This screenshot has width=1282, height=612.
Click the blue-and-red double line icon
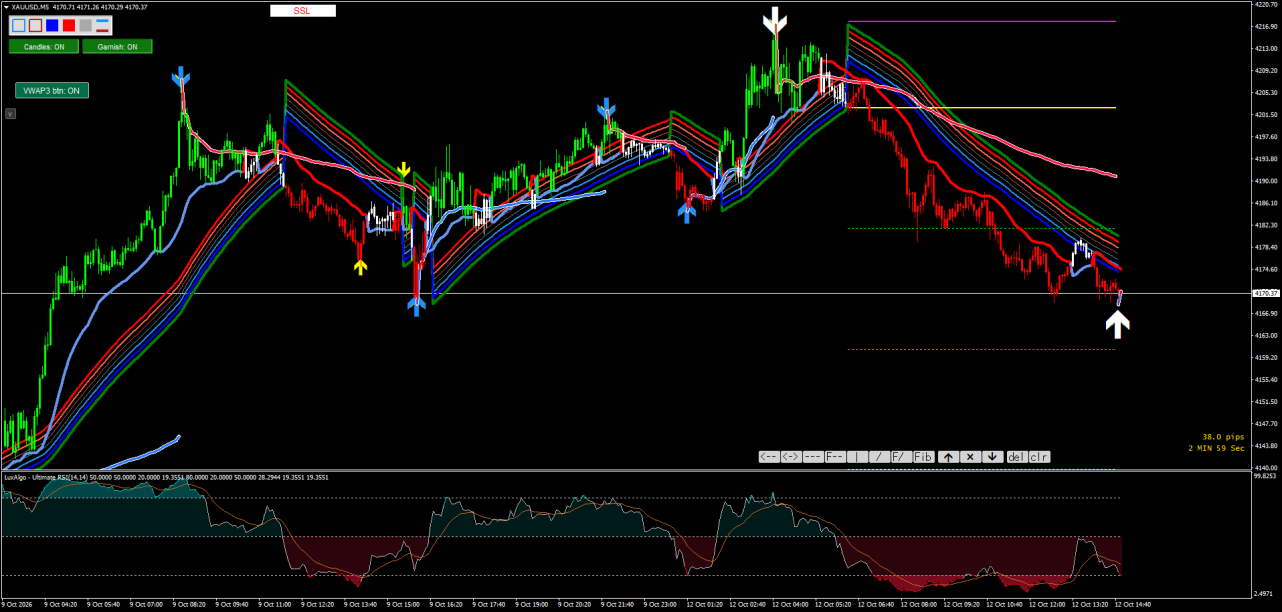[x=102, y=25]
